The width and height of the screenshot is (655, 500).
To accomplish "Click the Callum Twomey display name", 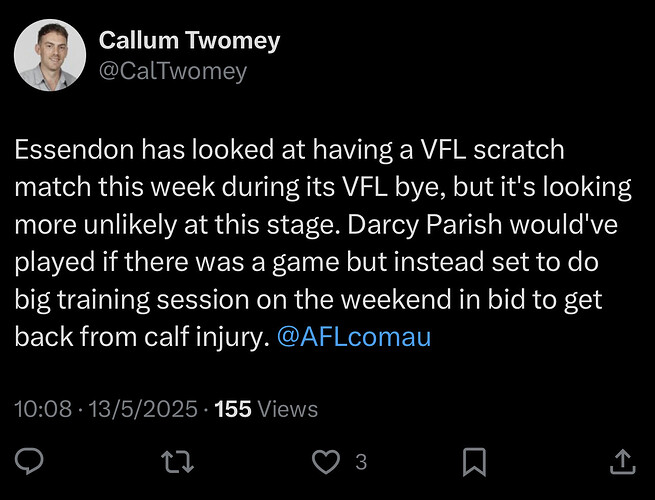I will (x=189, y=41).
